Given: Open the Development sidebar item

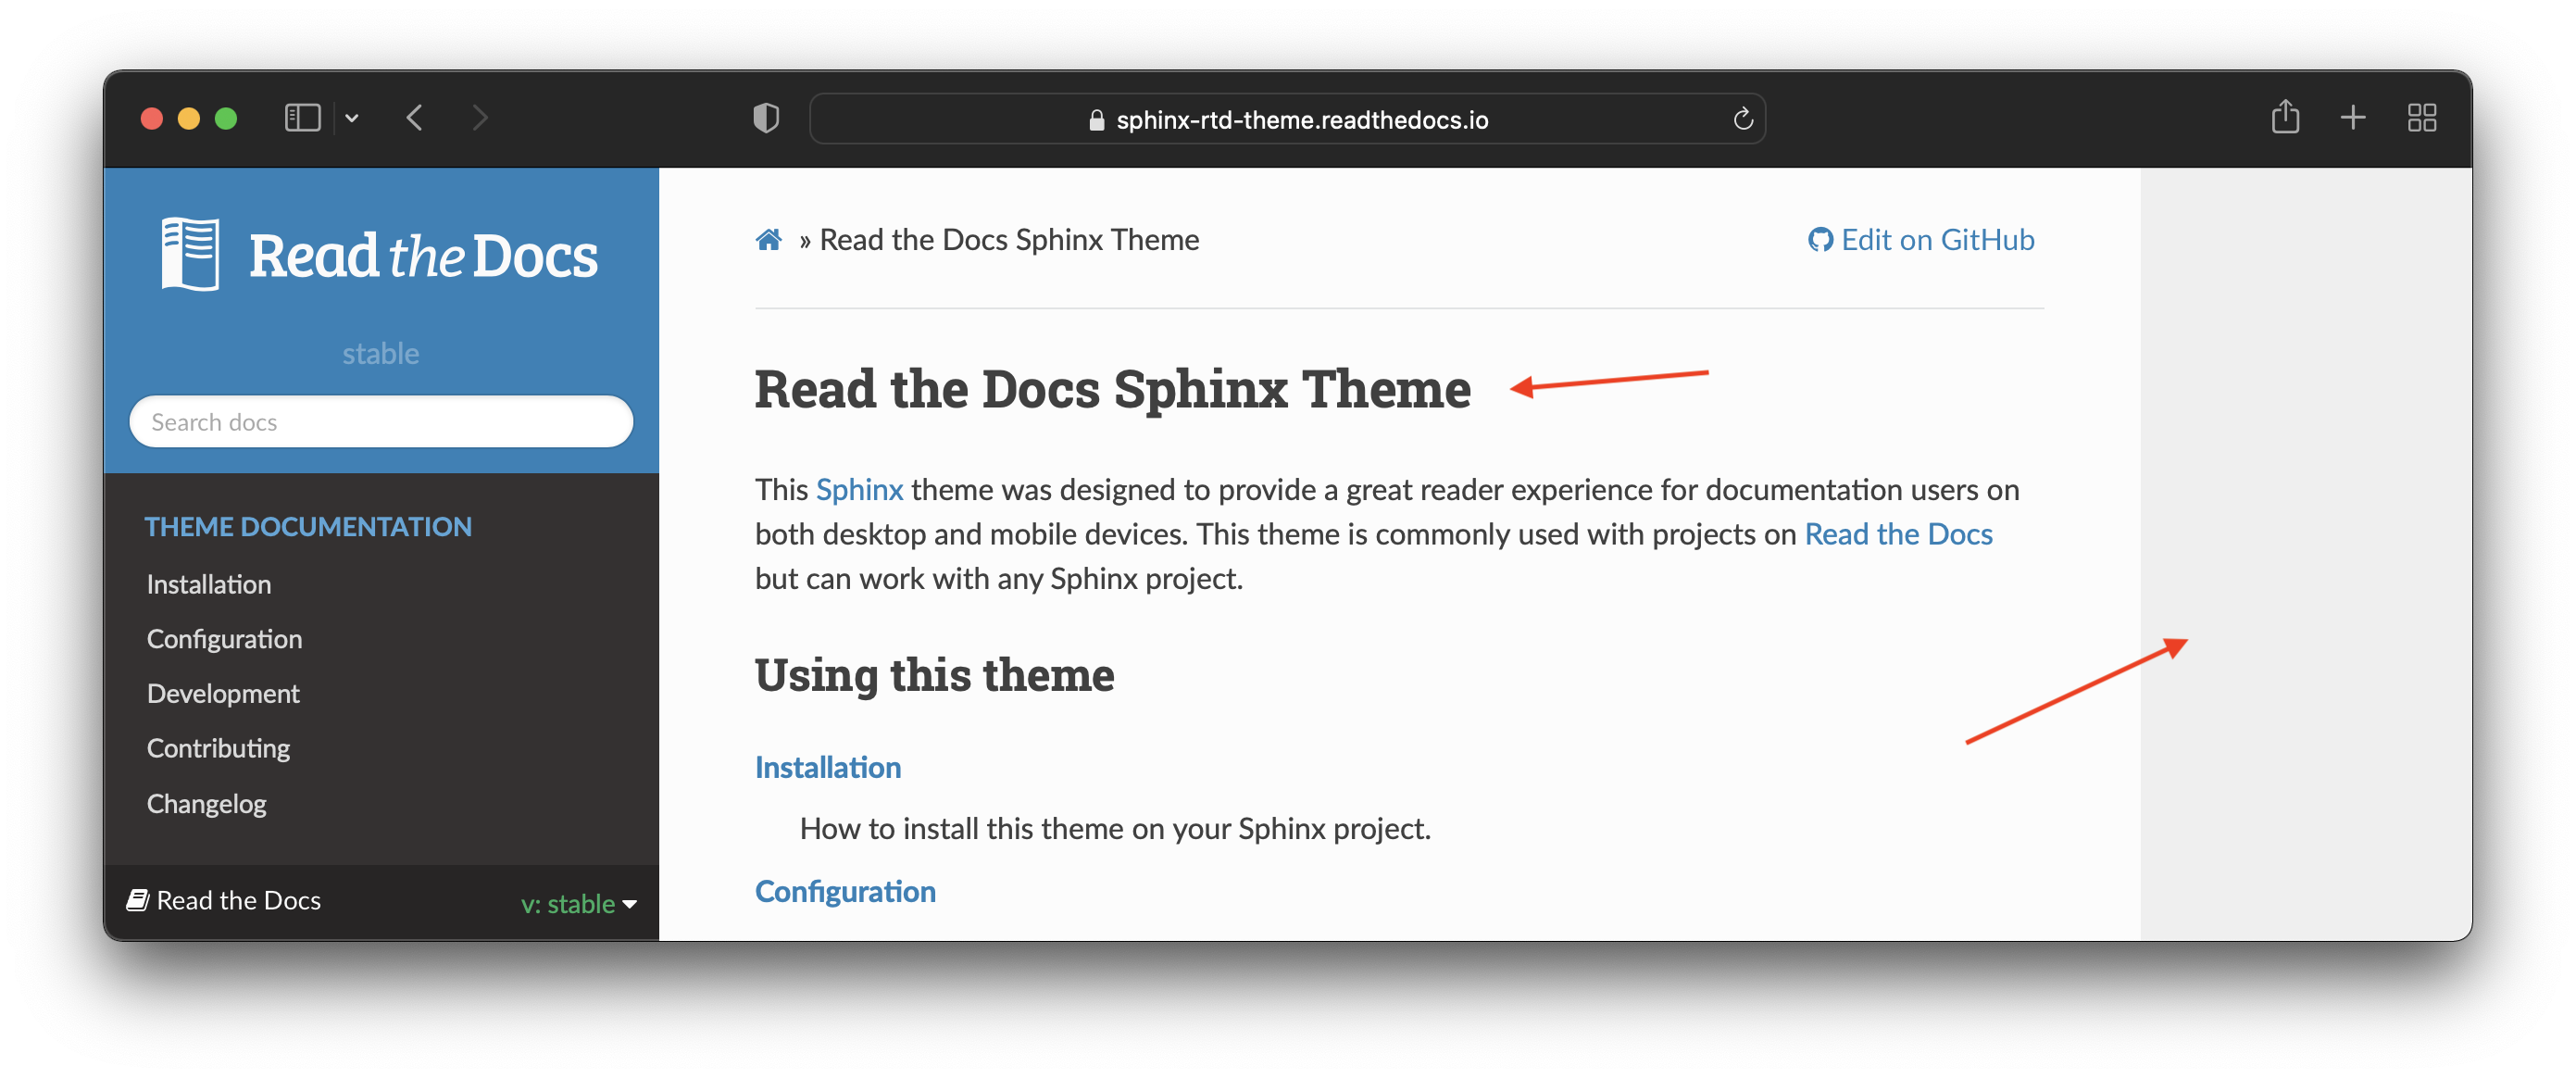Looking at the screenshot, I should click(x=223, y=694).
